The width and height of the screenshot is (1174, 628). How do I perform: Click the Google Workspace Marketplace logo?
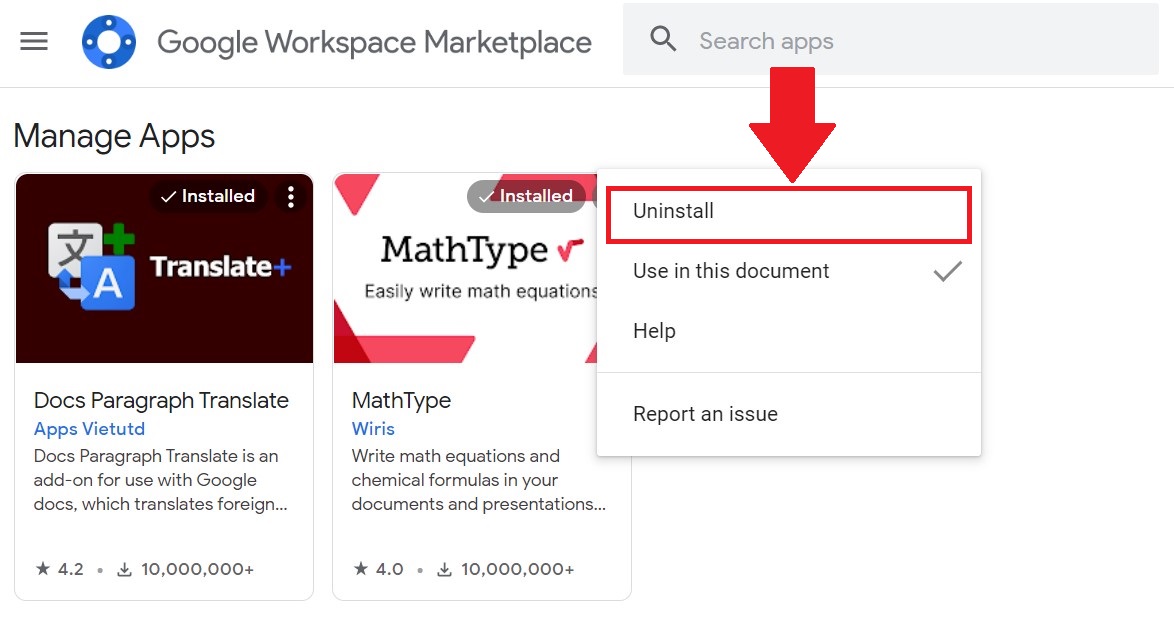click(109, 42)
